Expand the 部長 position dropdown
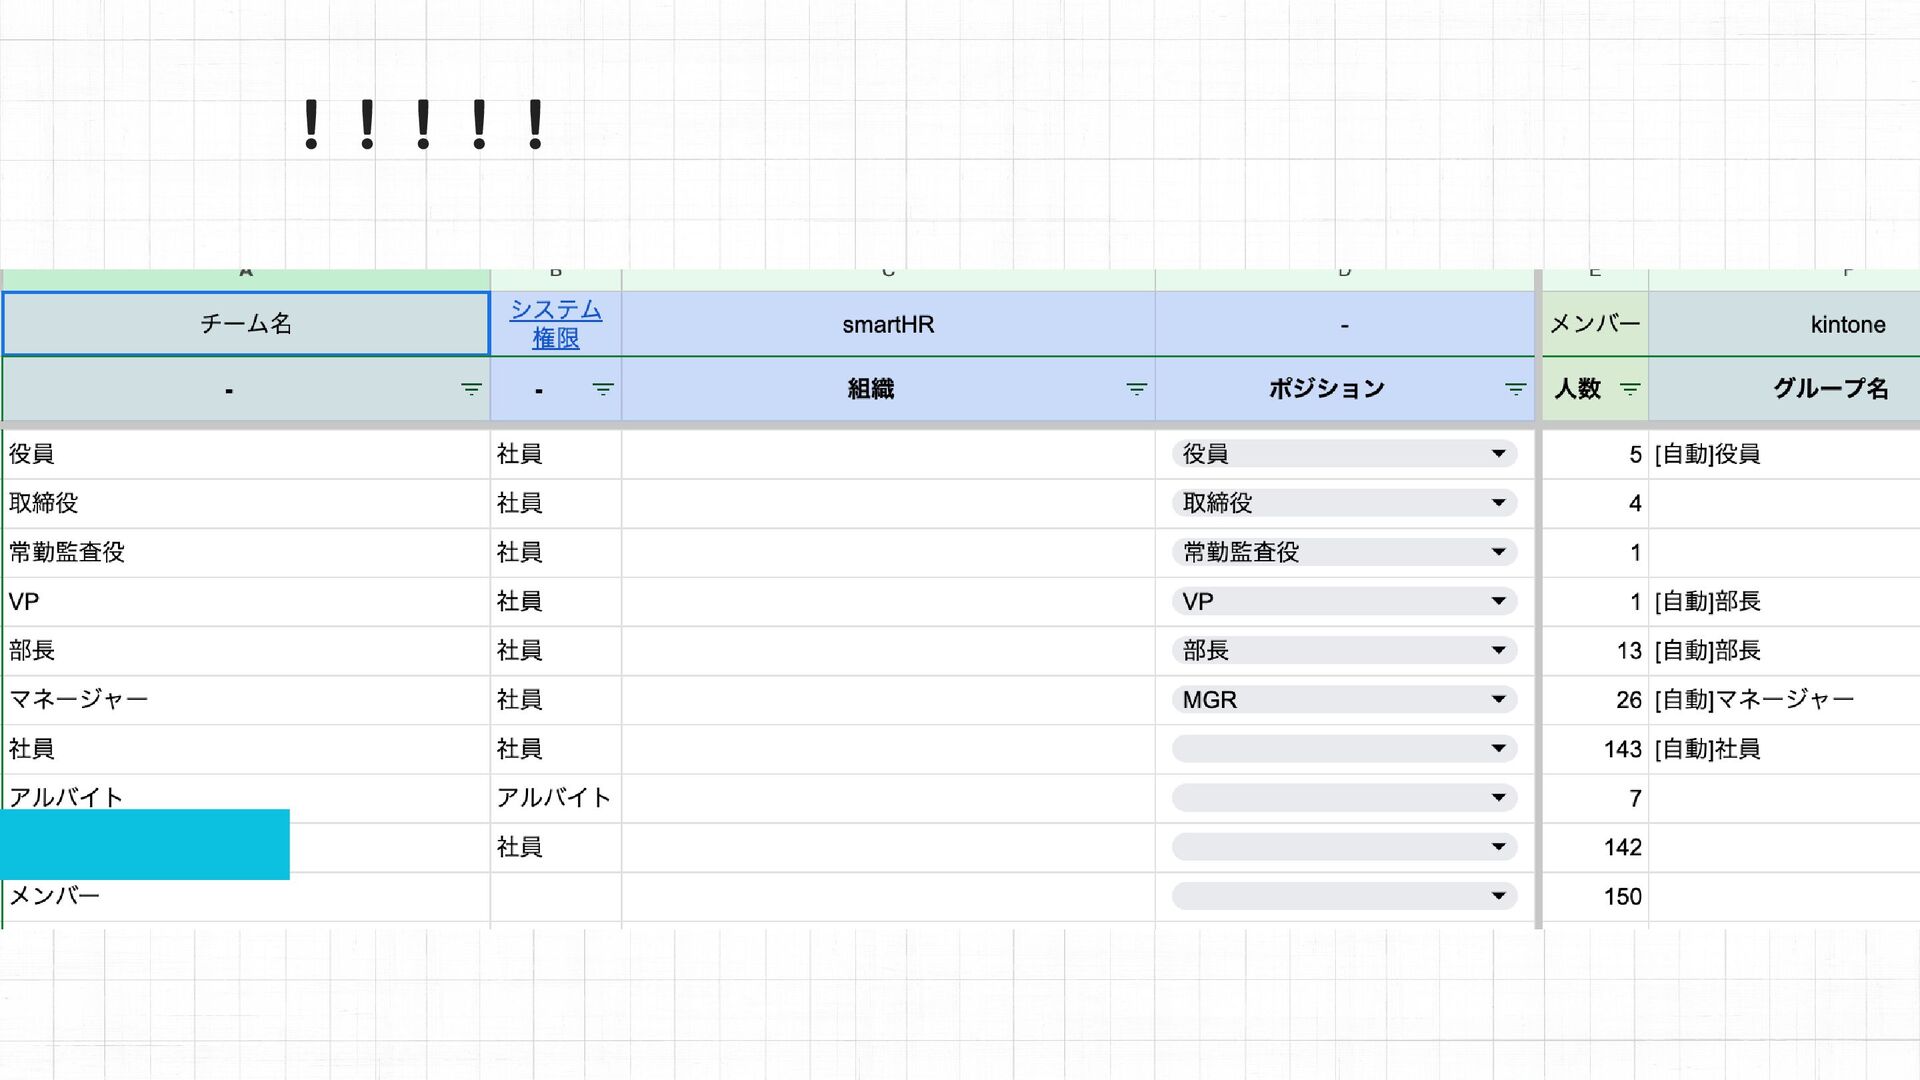 (1498, 650)
